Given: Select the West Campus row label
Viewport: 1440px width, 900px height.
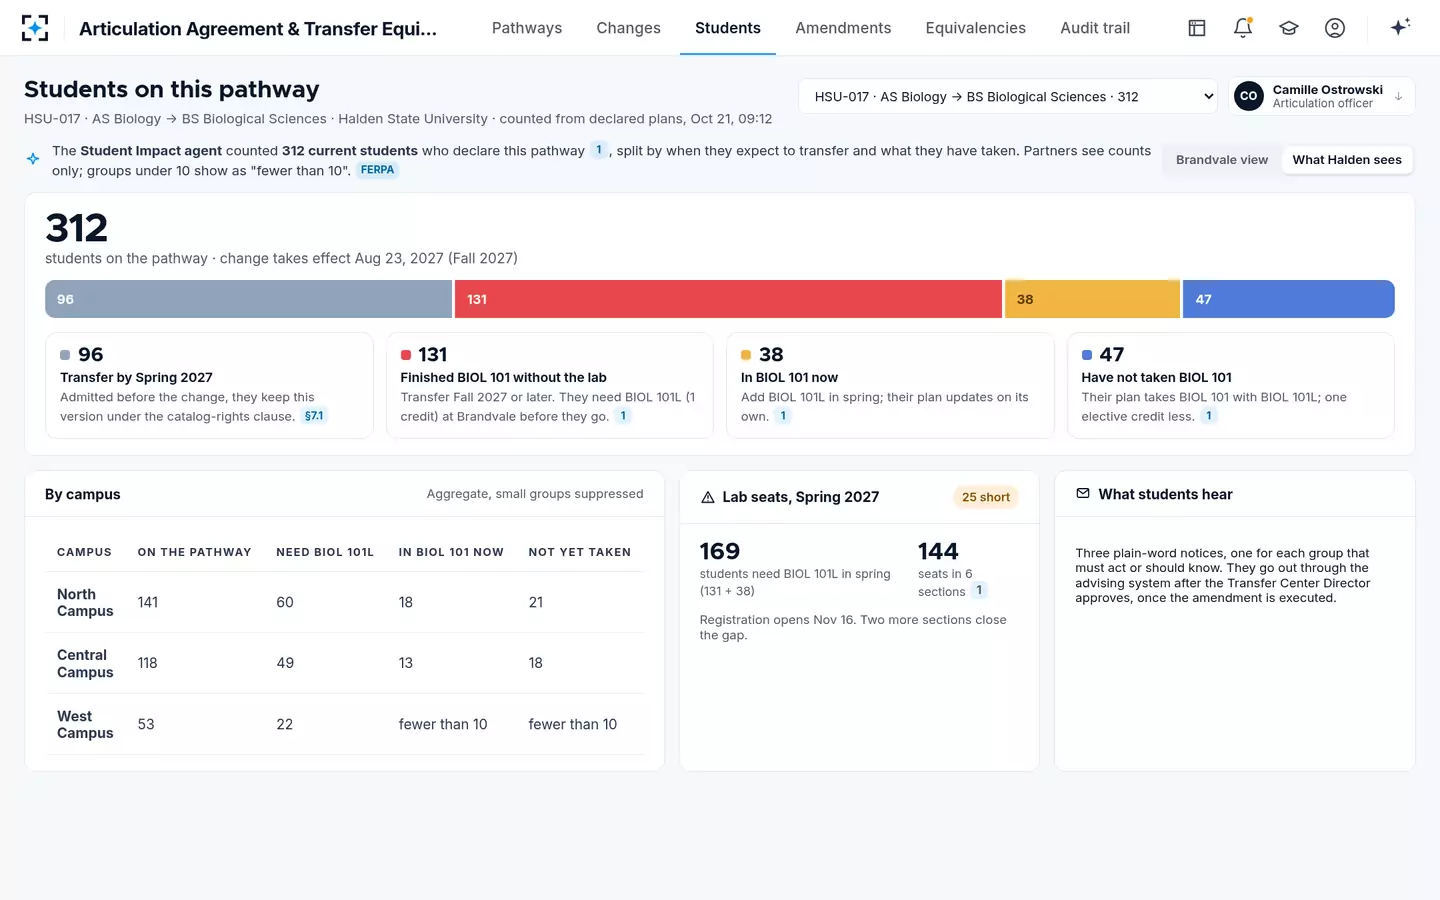Looking at the screenshot, I should pos(85,724).
